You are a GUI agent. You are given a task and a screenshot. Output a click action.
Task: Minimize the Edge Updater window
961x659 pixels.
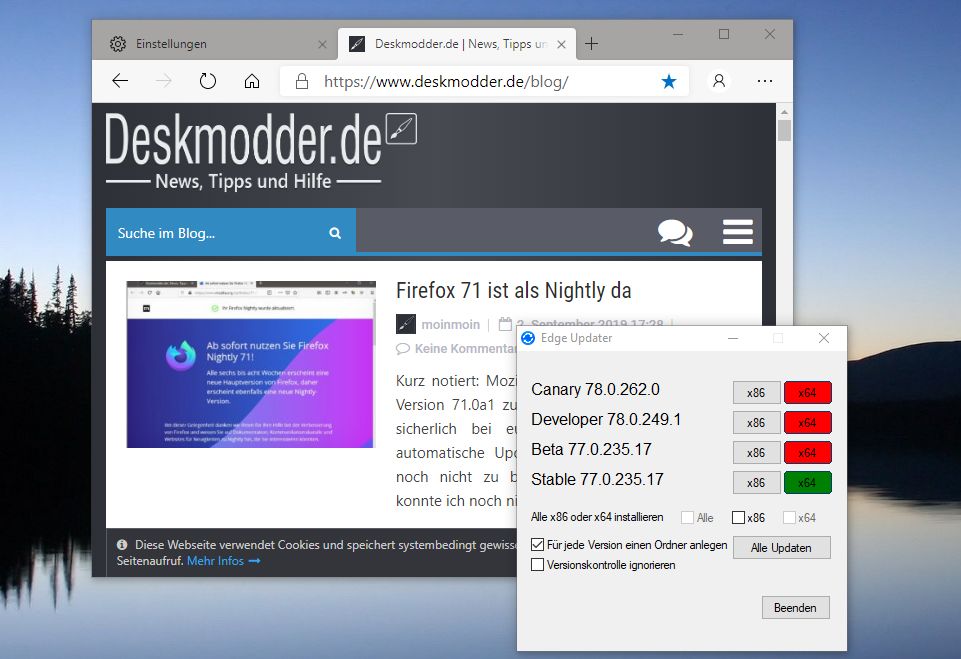[x=732, y=338]
